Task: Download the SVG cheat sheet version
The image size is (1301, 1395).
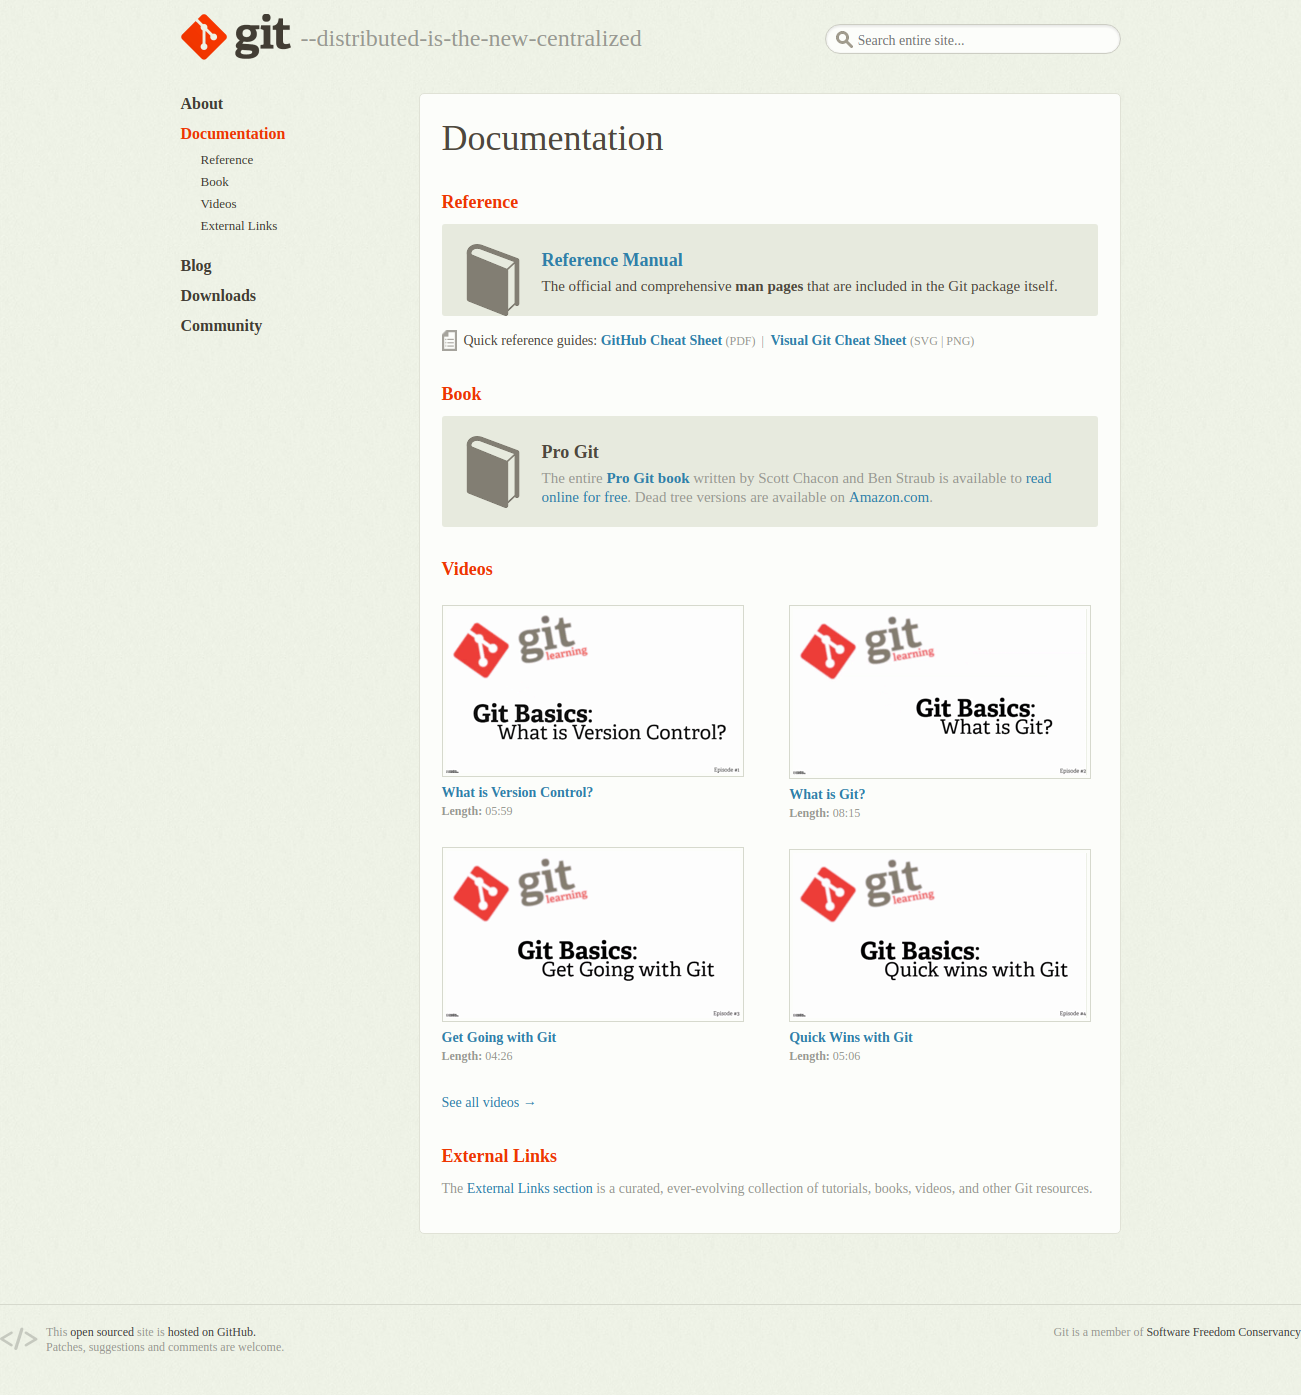Action: coord(925,341)
